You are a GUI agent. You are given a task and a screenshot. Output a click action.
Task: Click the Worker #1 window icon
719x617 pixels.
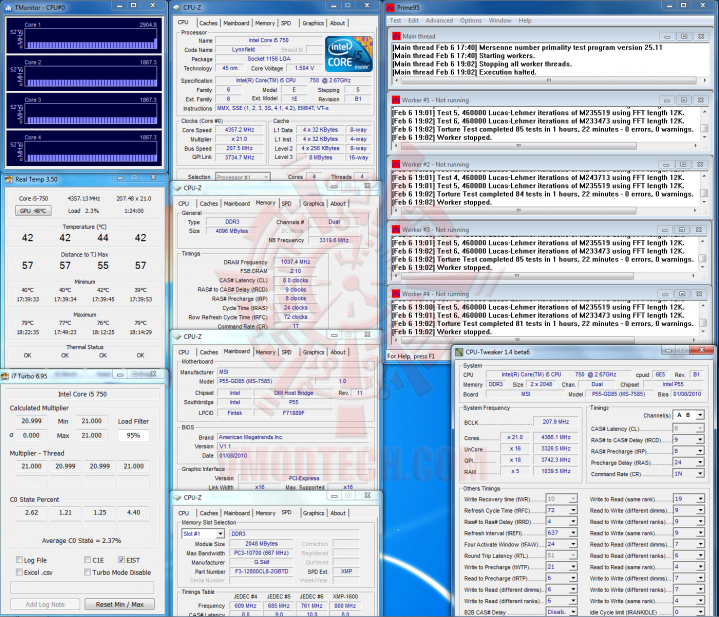(396, 100)
